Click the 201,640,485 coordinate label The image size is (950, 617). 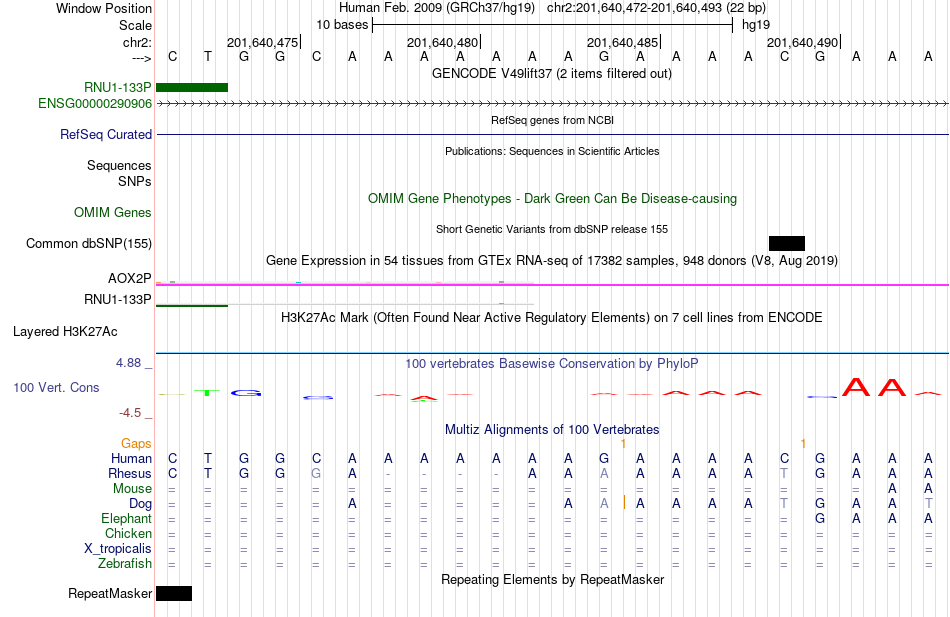(623, 42)
